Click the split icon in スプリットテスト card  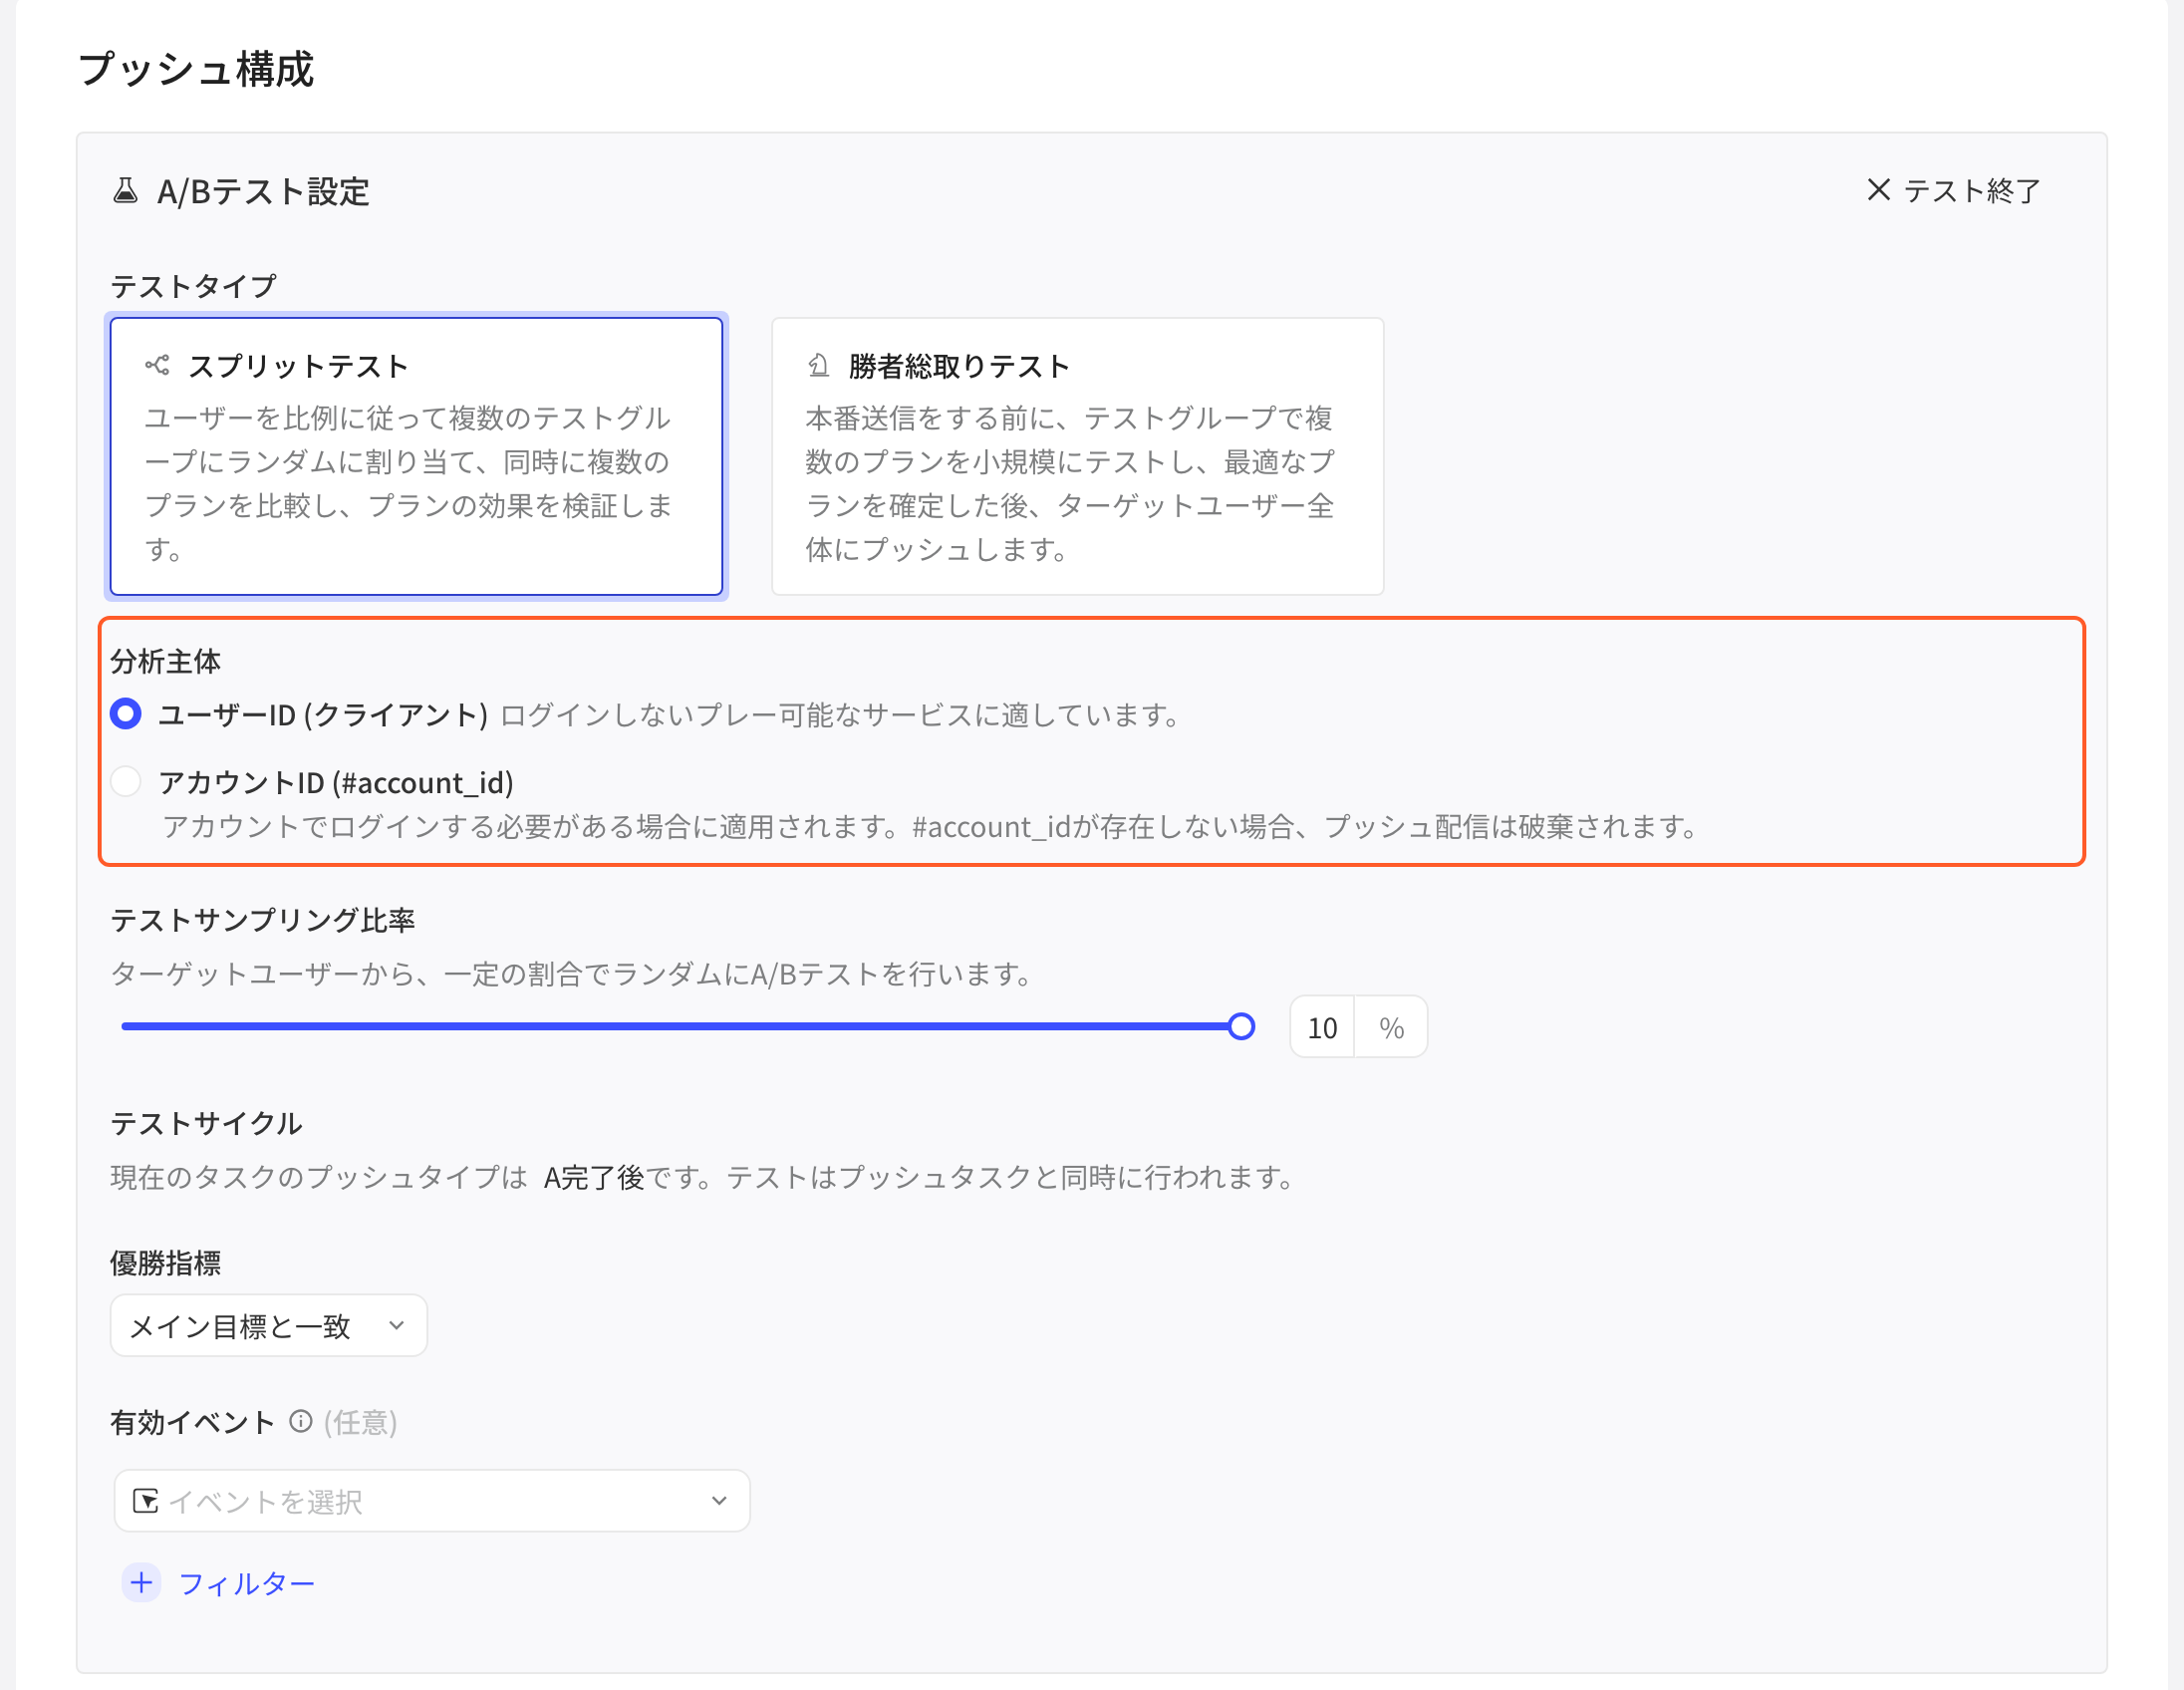(x=157, y=365)
